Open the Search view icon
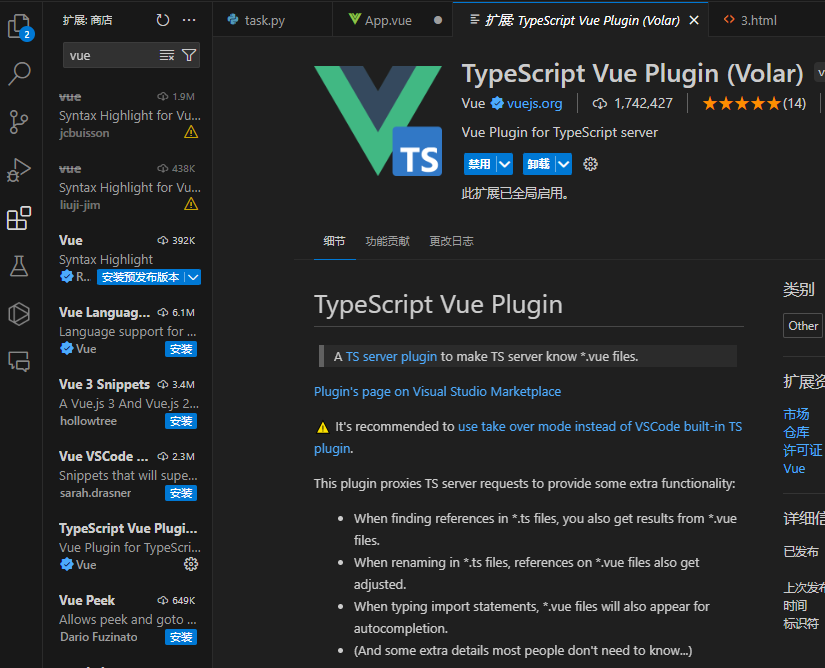The image size is (825, 668). [20, 74]
